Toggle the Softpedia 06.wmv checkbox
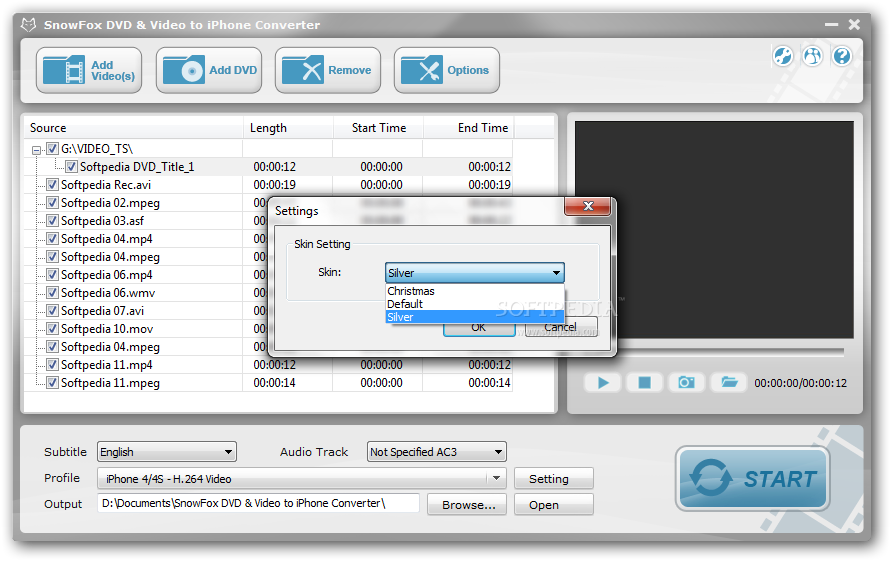Image resolution: width=891 pixels, height=561 pixels. point(52,293)
